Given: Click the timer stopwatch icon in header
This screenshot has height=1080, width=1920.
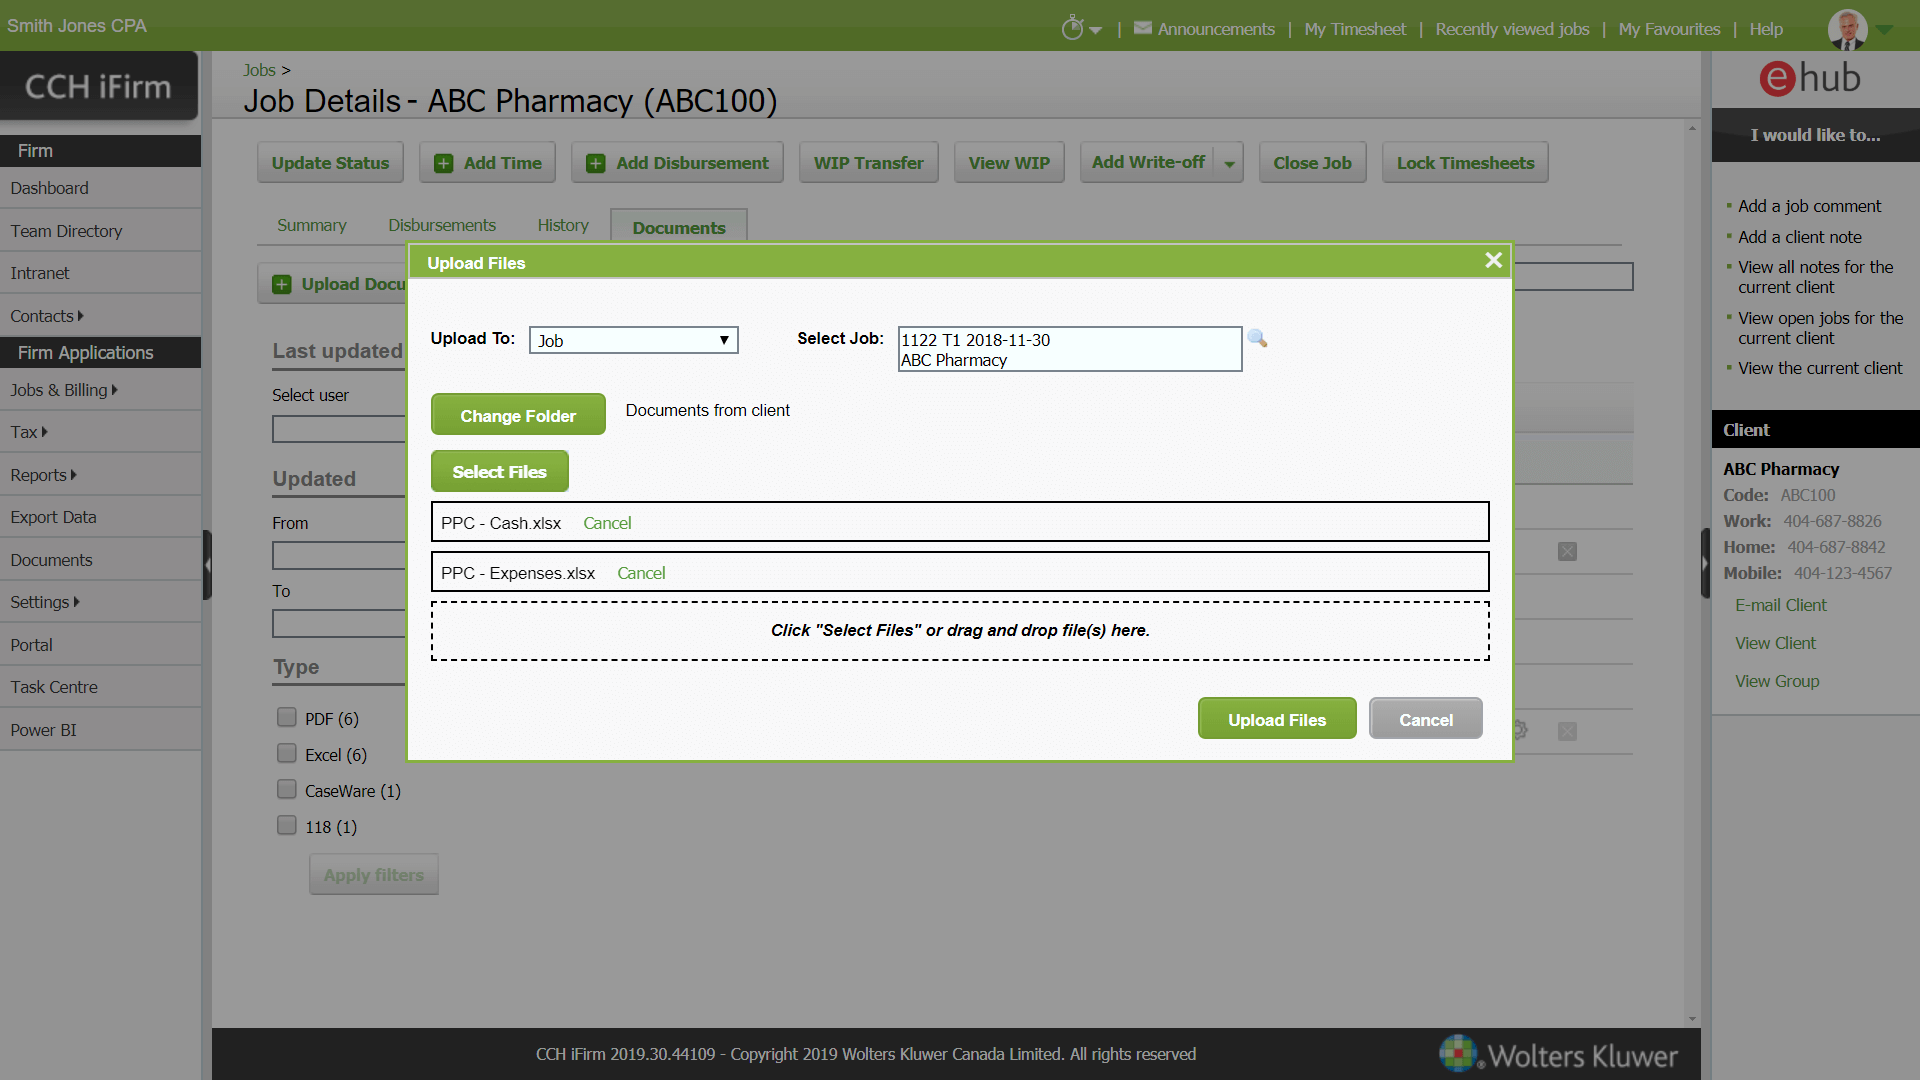Looking at the screenshot, I should coord(1072,29).
